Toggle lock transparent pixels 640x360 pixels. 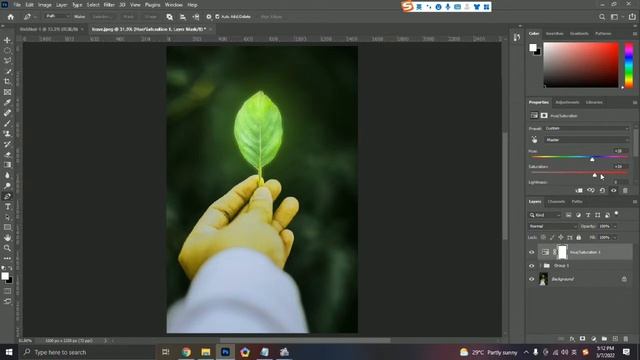[x=543, y=237]
